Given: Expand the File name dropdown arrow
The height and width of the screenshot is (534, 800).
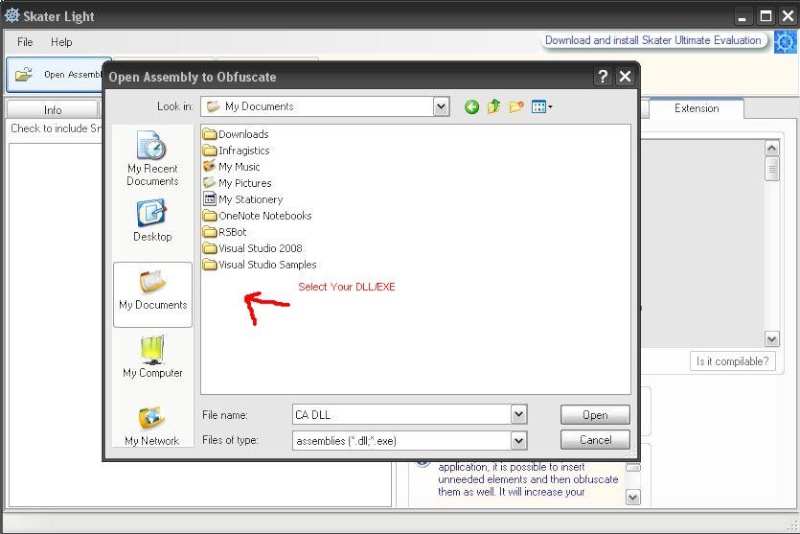Looking at the screenshot, I should pyautogui.click(x=519, y=414).
